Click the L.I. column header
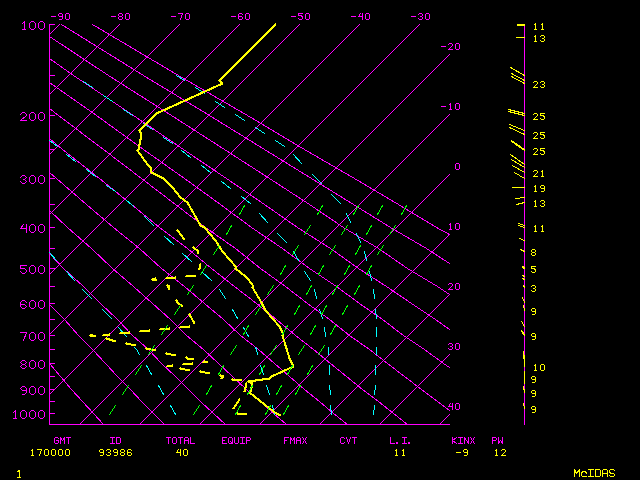Image resolution: width=640 pixels, height=480 pixels. [400, 440]
